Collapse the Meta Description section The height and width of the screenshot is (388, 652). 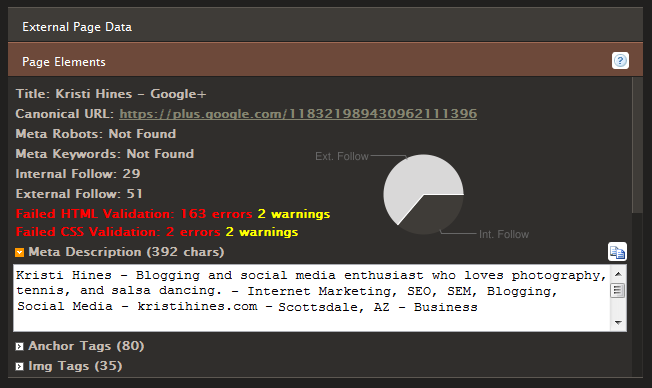click(20, 252)
